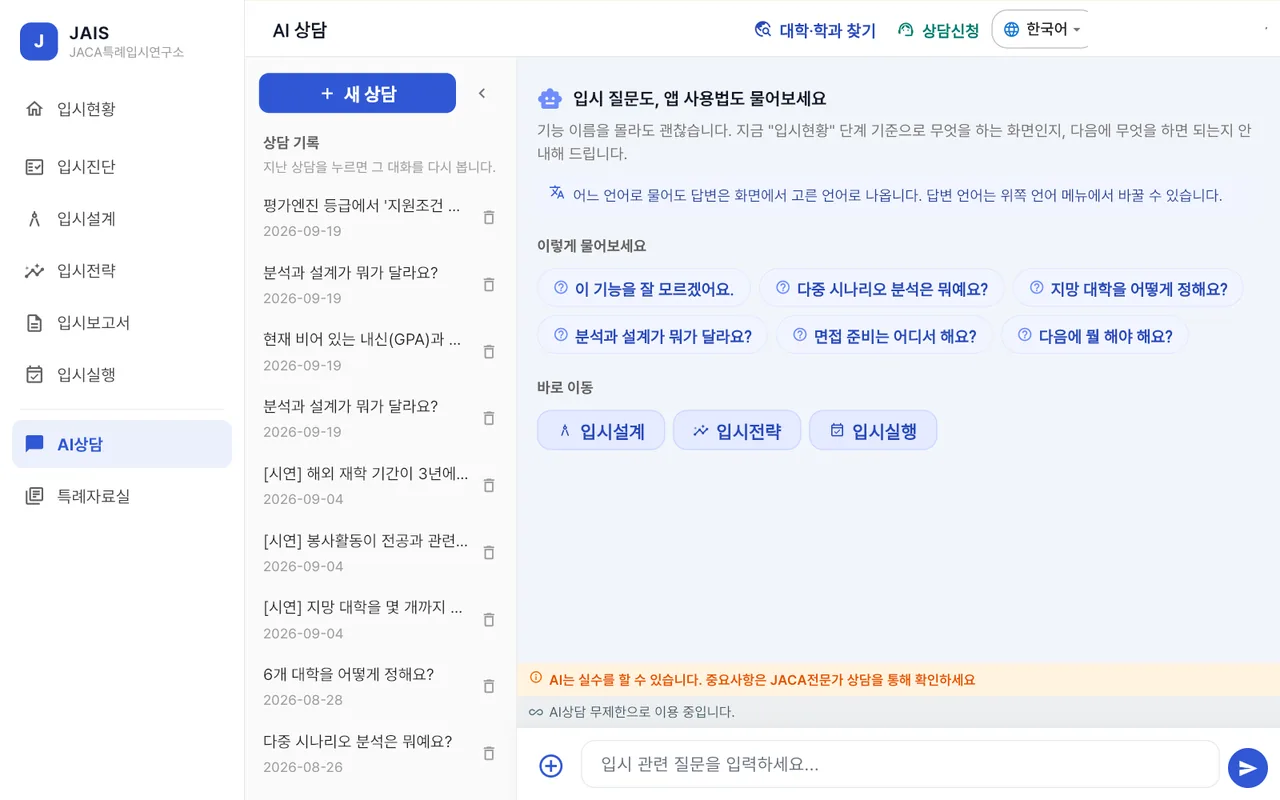The image size is (1280, 800).
Task: Click the attach plus icon beside input
Action: tap(551, 765)
